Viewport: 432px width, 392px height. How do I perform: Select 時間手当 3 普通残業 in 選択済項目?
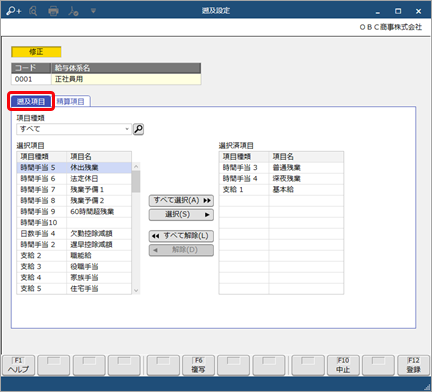tap(281, 168)
